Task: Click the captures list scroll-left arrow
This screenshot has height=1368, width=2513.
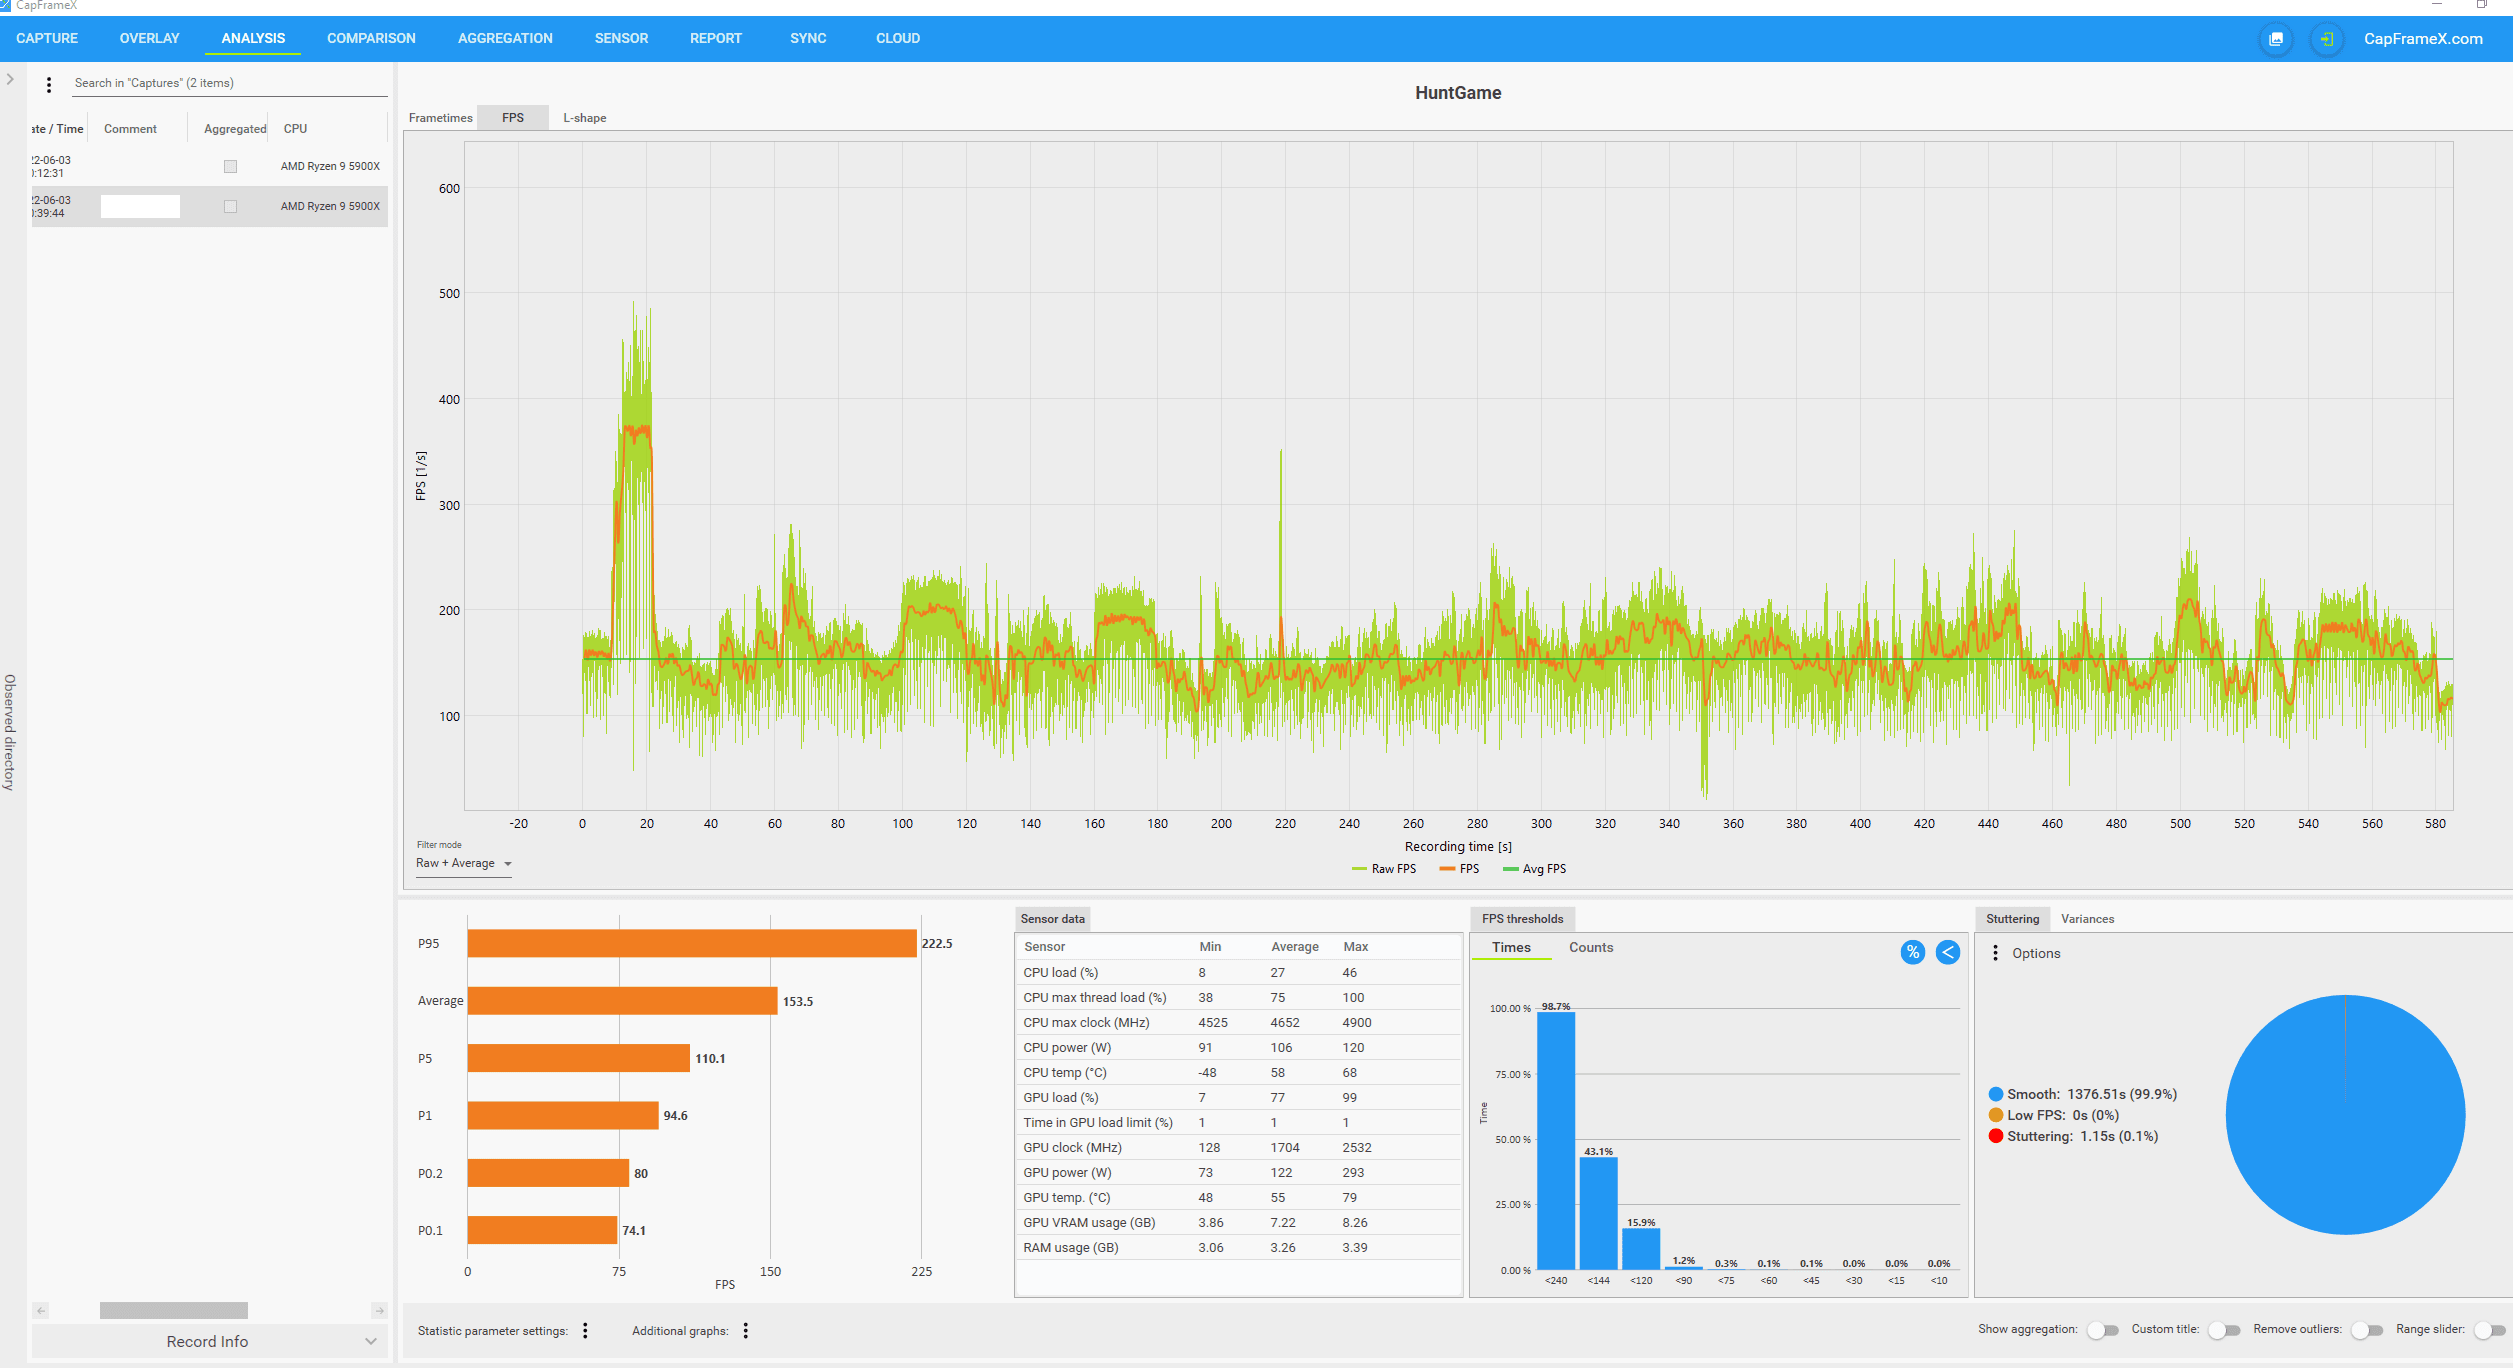Action: click(41, 1310)
